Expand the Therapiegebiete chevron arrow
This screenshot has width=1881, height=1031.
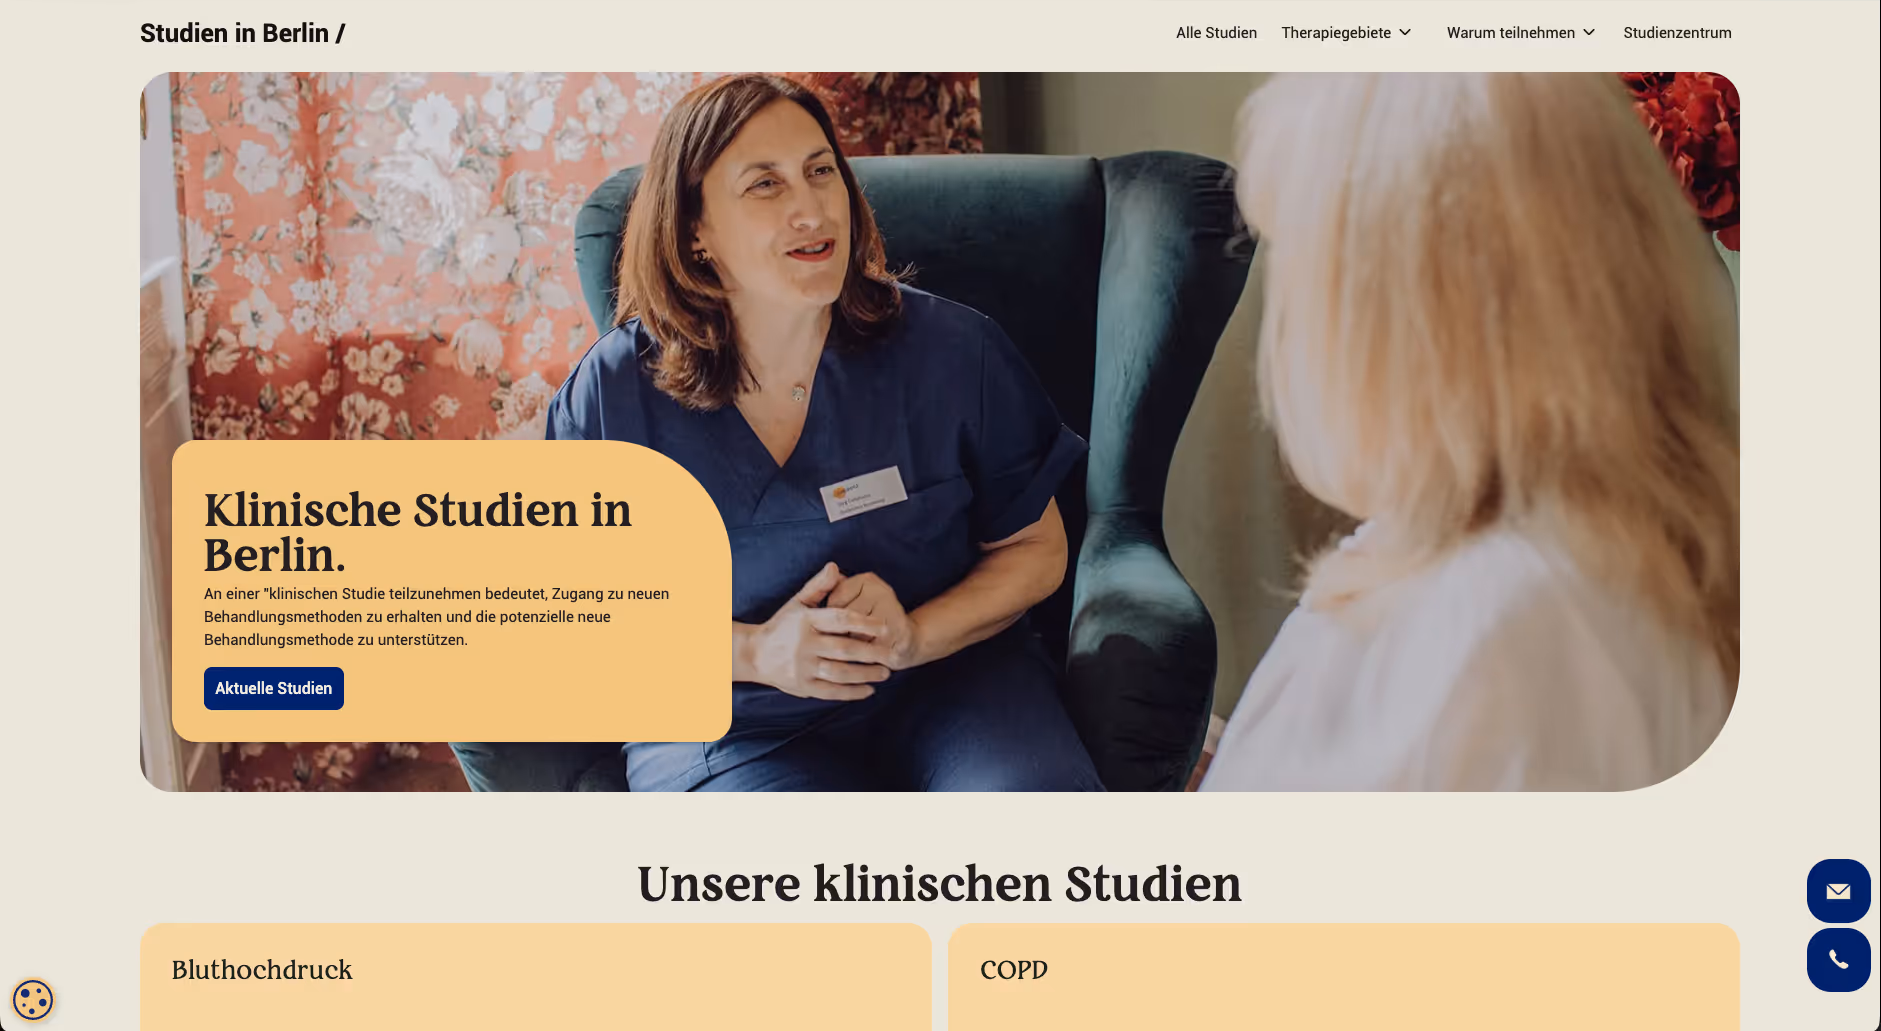[1405, 33]
